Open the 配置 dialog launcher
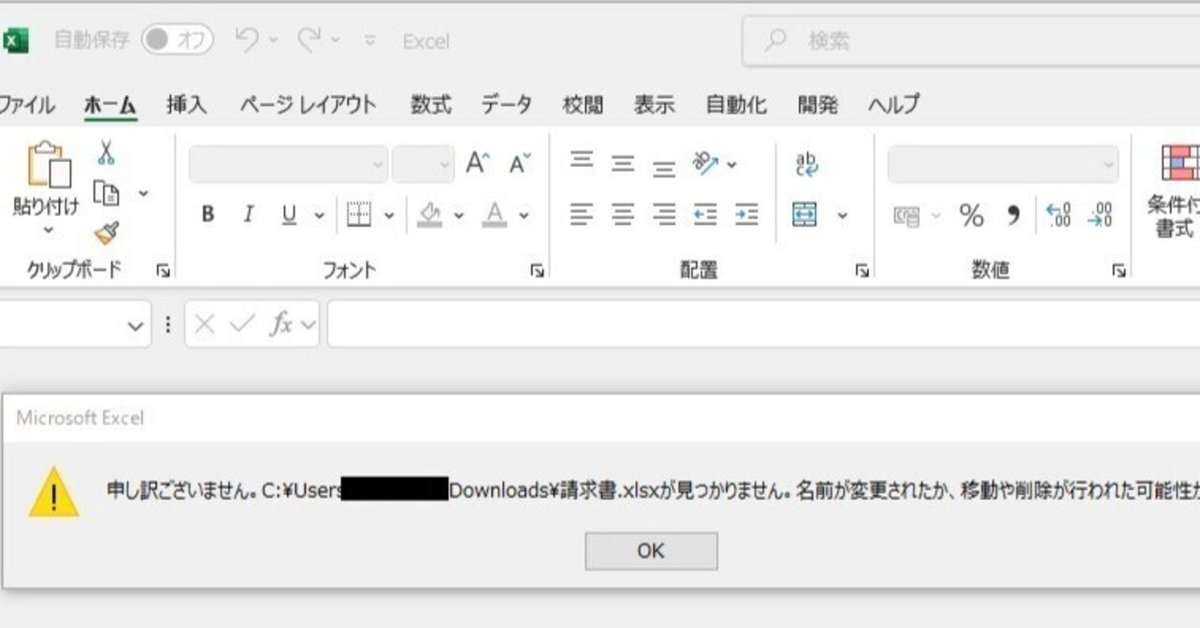The width and height of the screenshot is (1200, 628). [862, 270]
